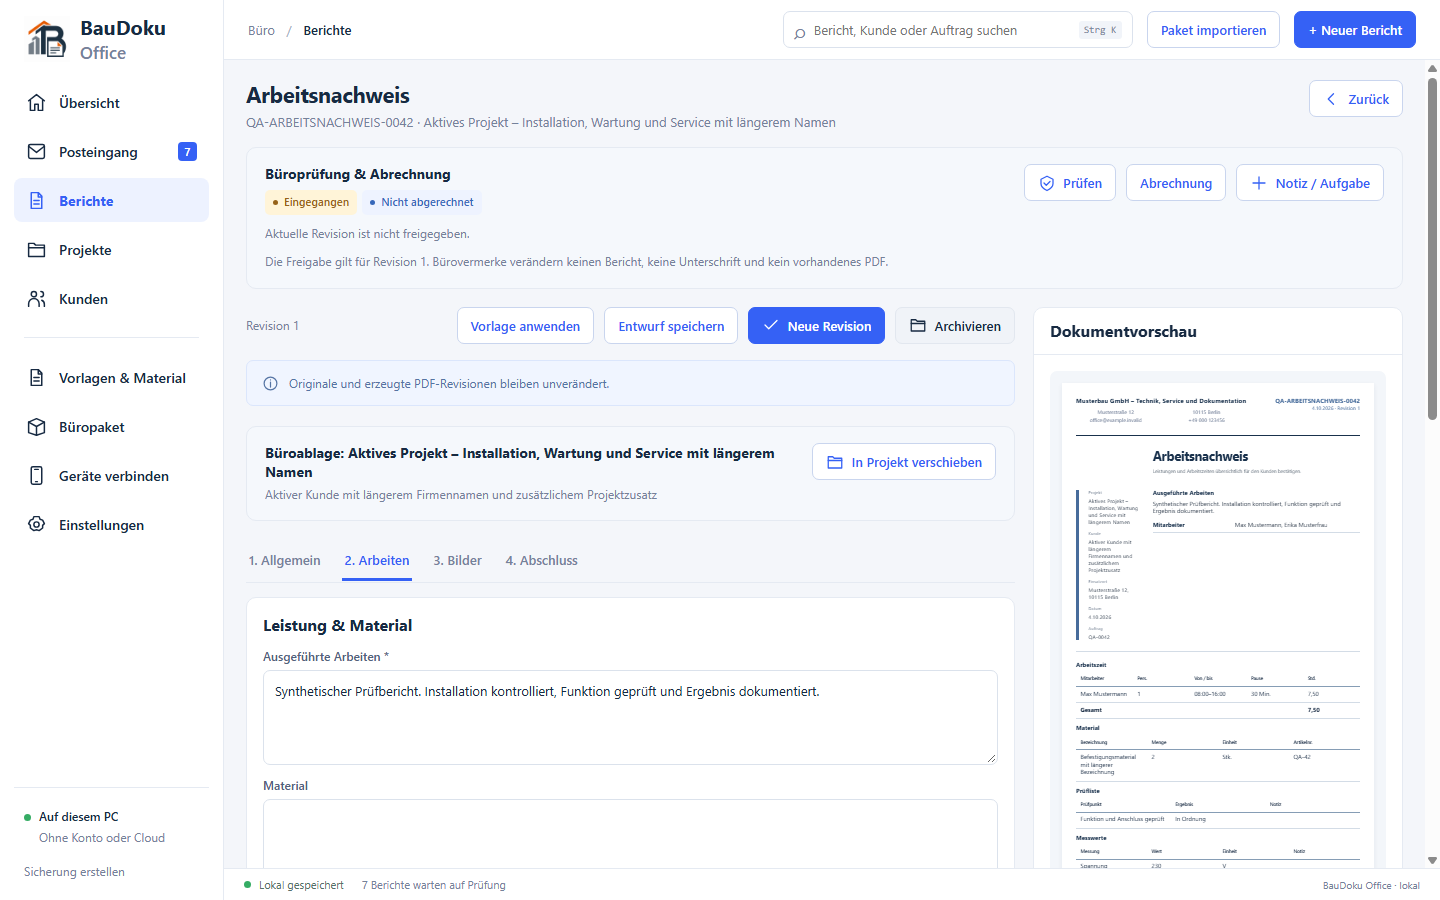The image size is (1440, 900).
Task: Click the '7 Berichte warten auf Prüfung' status
Action: 434,885
